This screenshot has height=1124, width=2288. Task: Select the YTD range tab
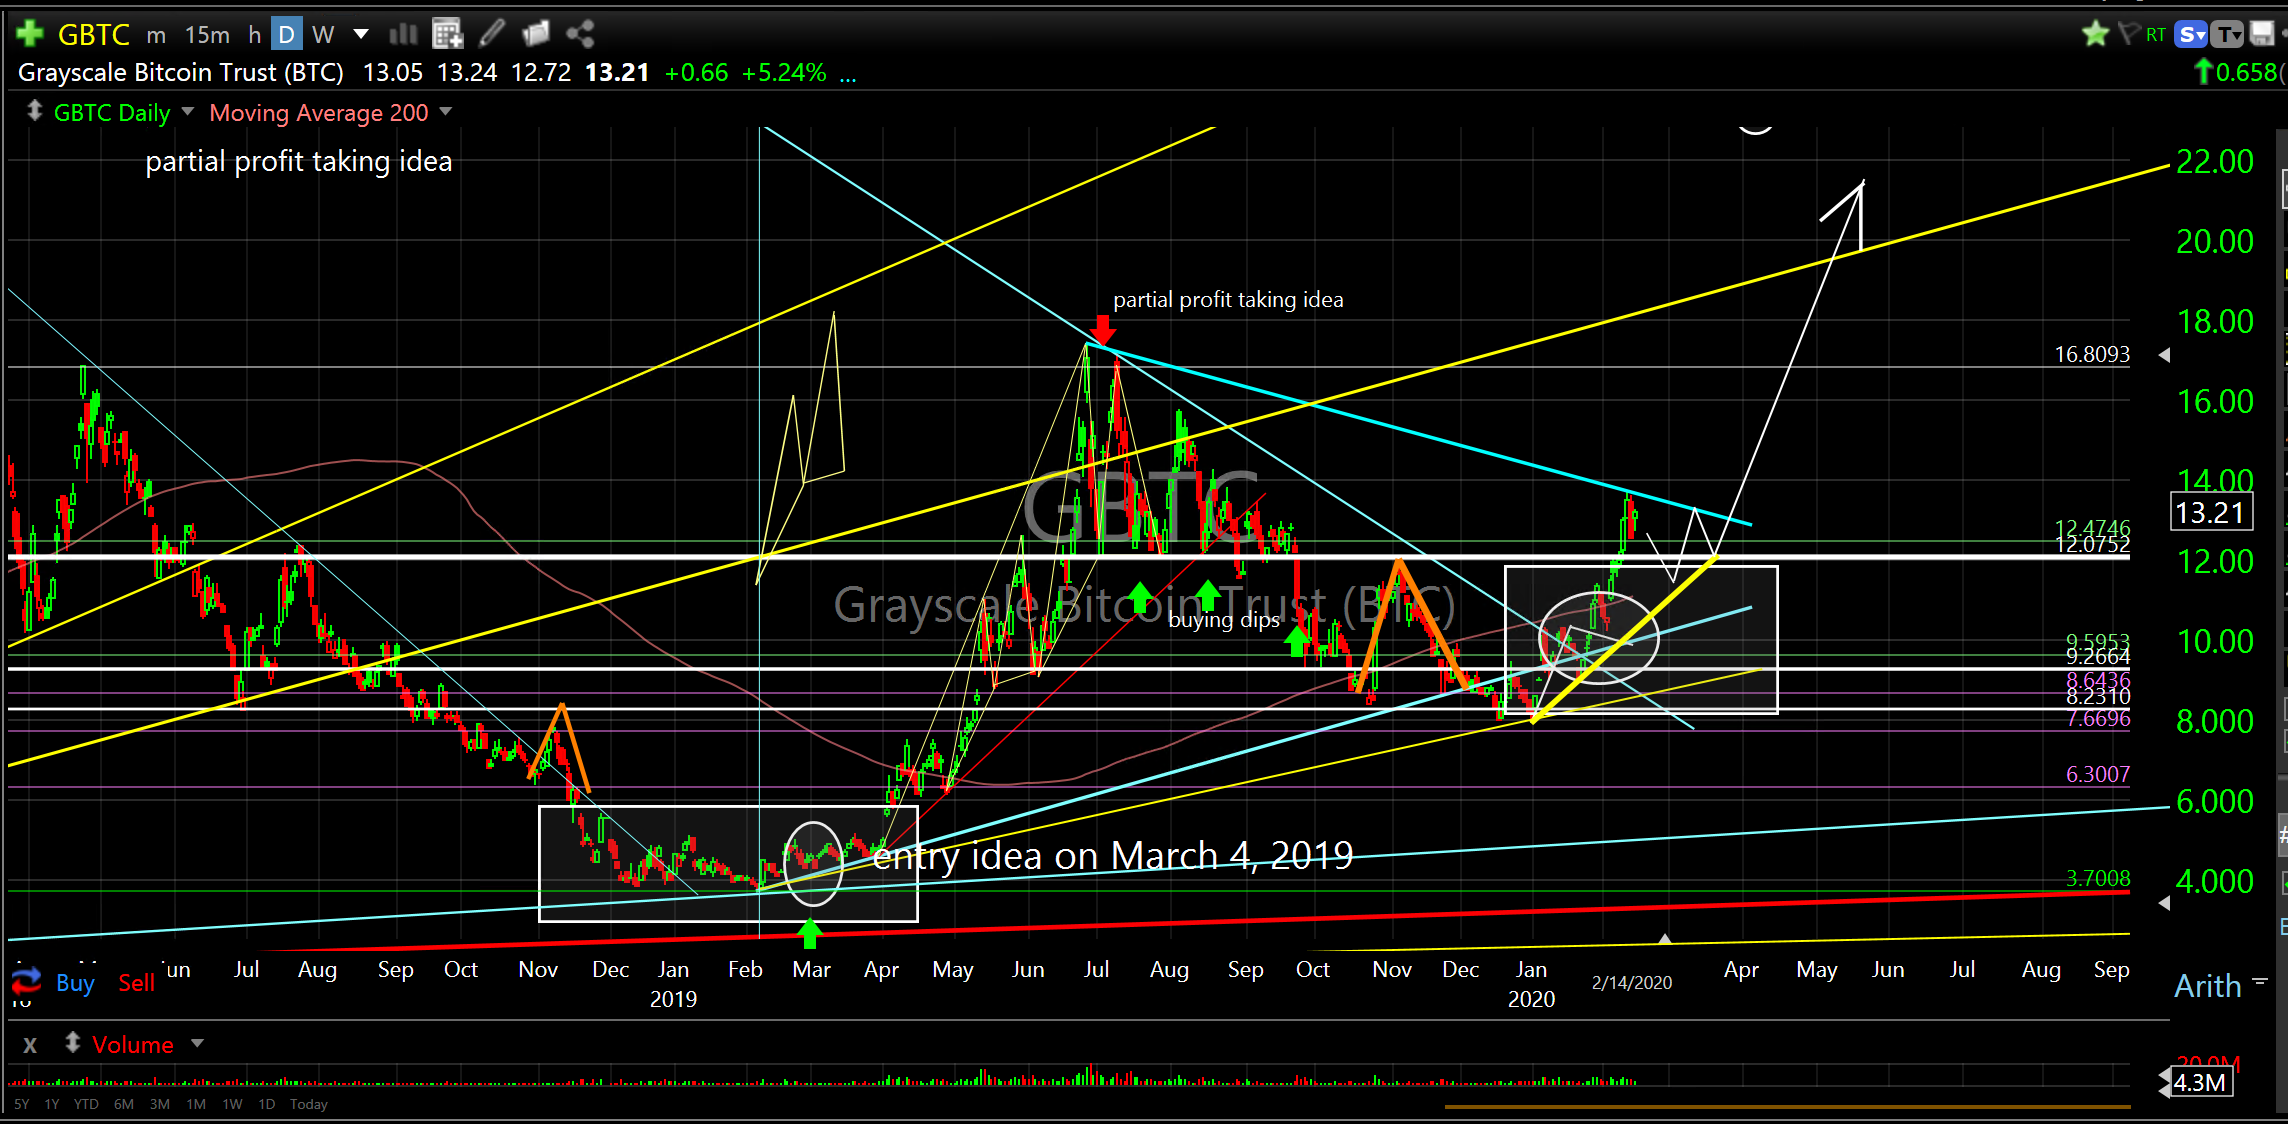(x=86, y=1104)
